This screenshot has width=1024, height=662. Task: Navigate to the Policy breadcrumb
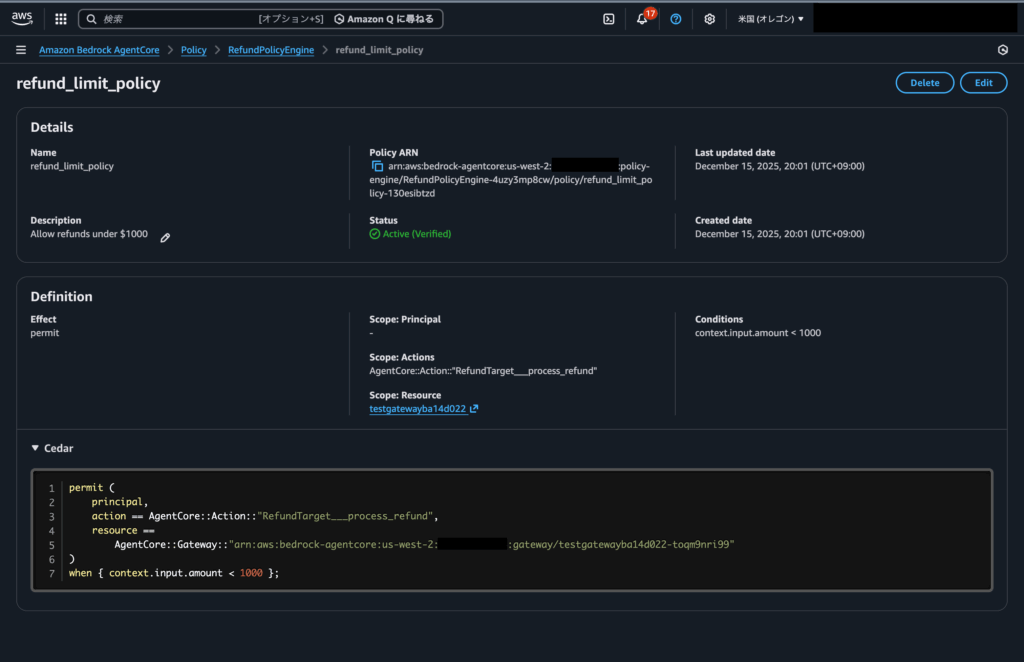tap(193, 50)
